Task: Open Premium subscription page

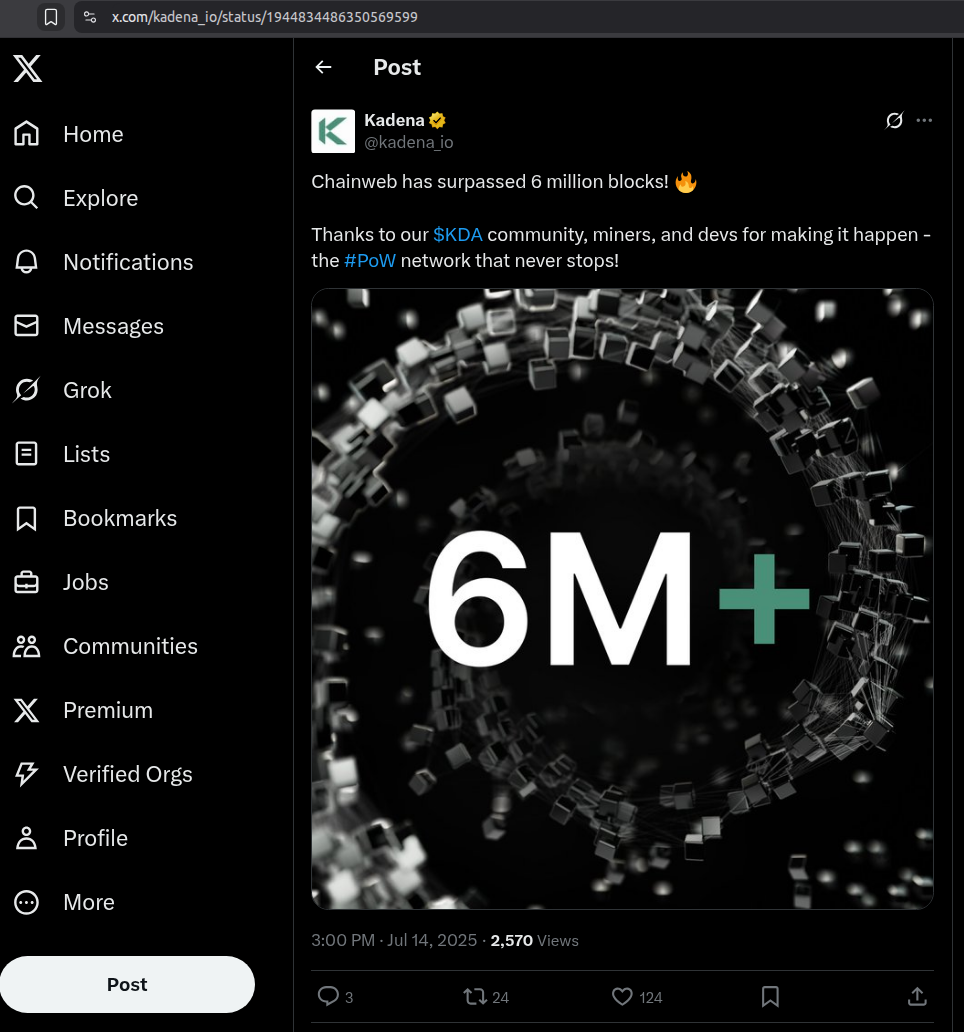Action: point(83,710)
